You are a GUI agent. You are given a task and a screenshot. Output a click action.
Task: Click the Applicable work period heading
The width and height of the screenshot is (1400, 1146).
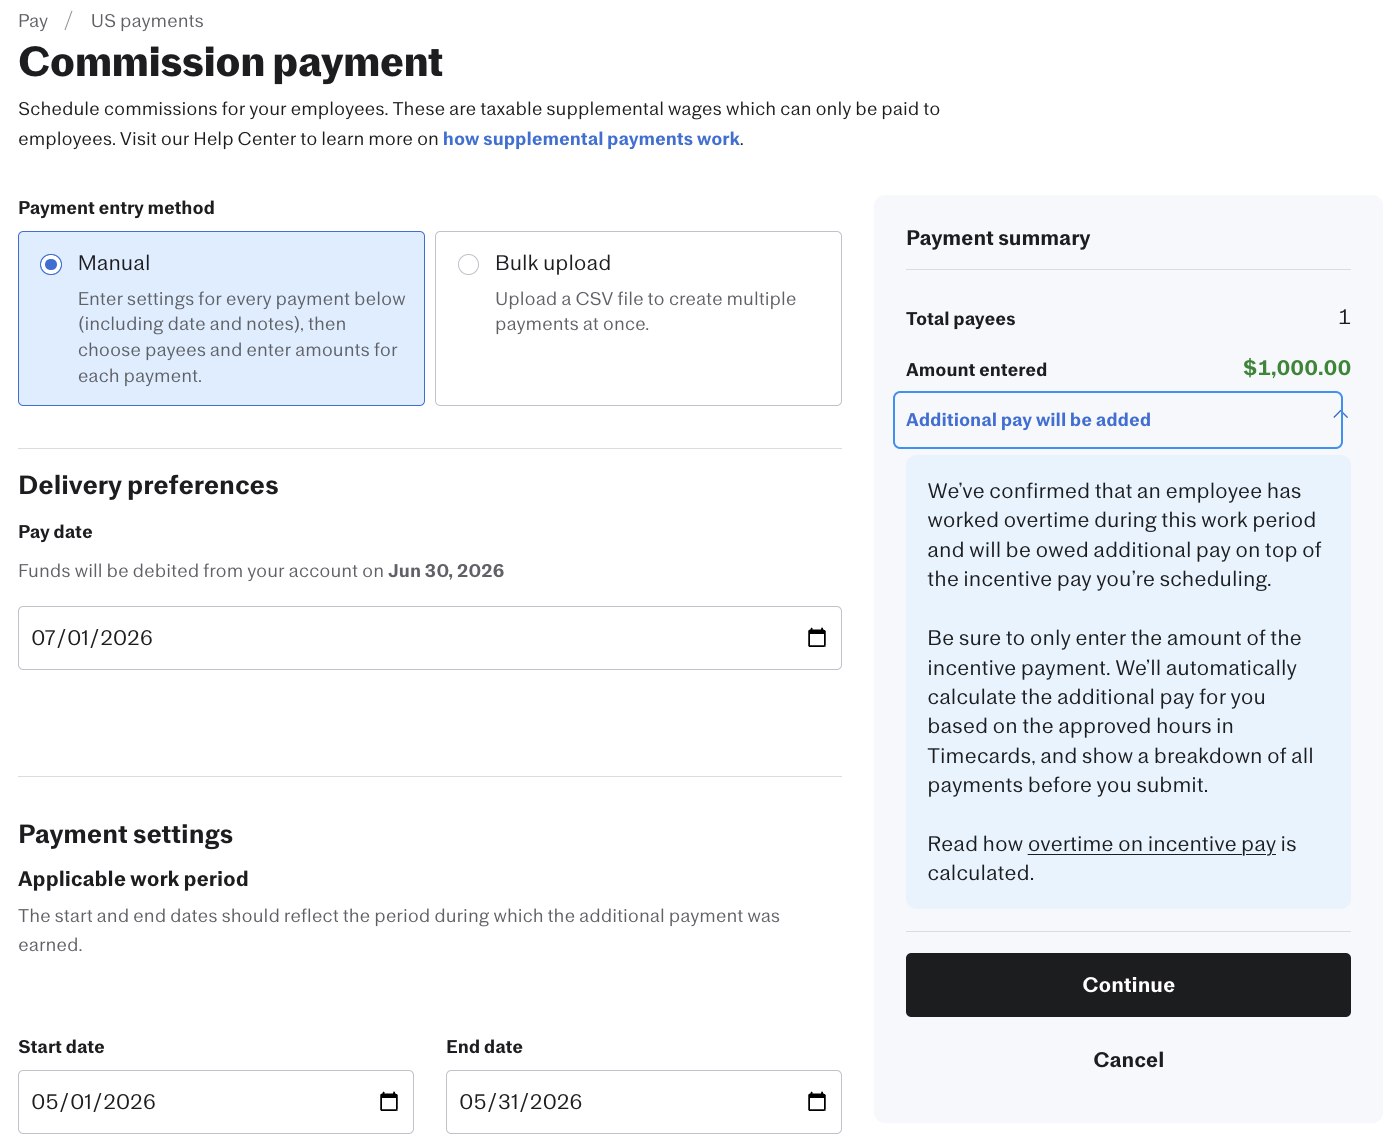pyautogui.click(x=133, y=879)
